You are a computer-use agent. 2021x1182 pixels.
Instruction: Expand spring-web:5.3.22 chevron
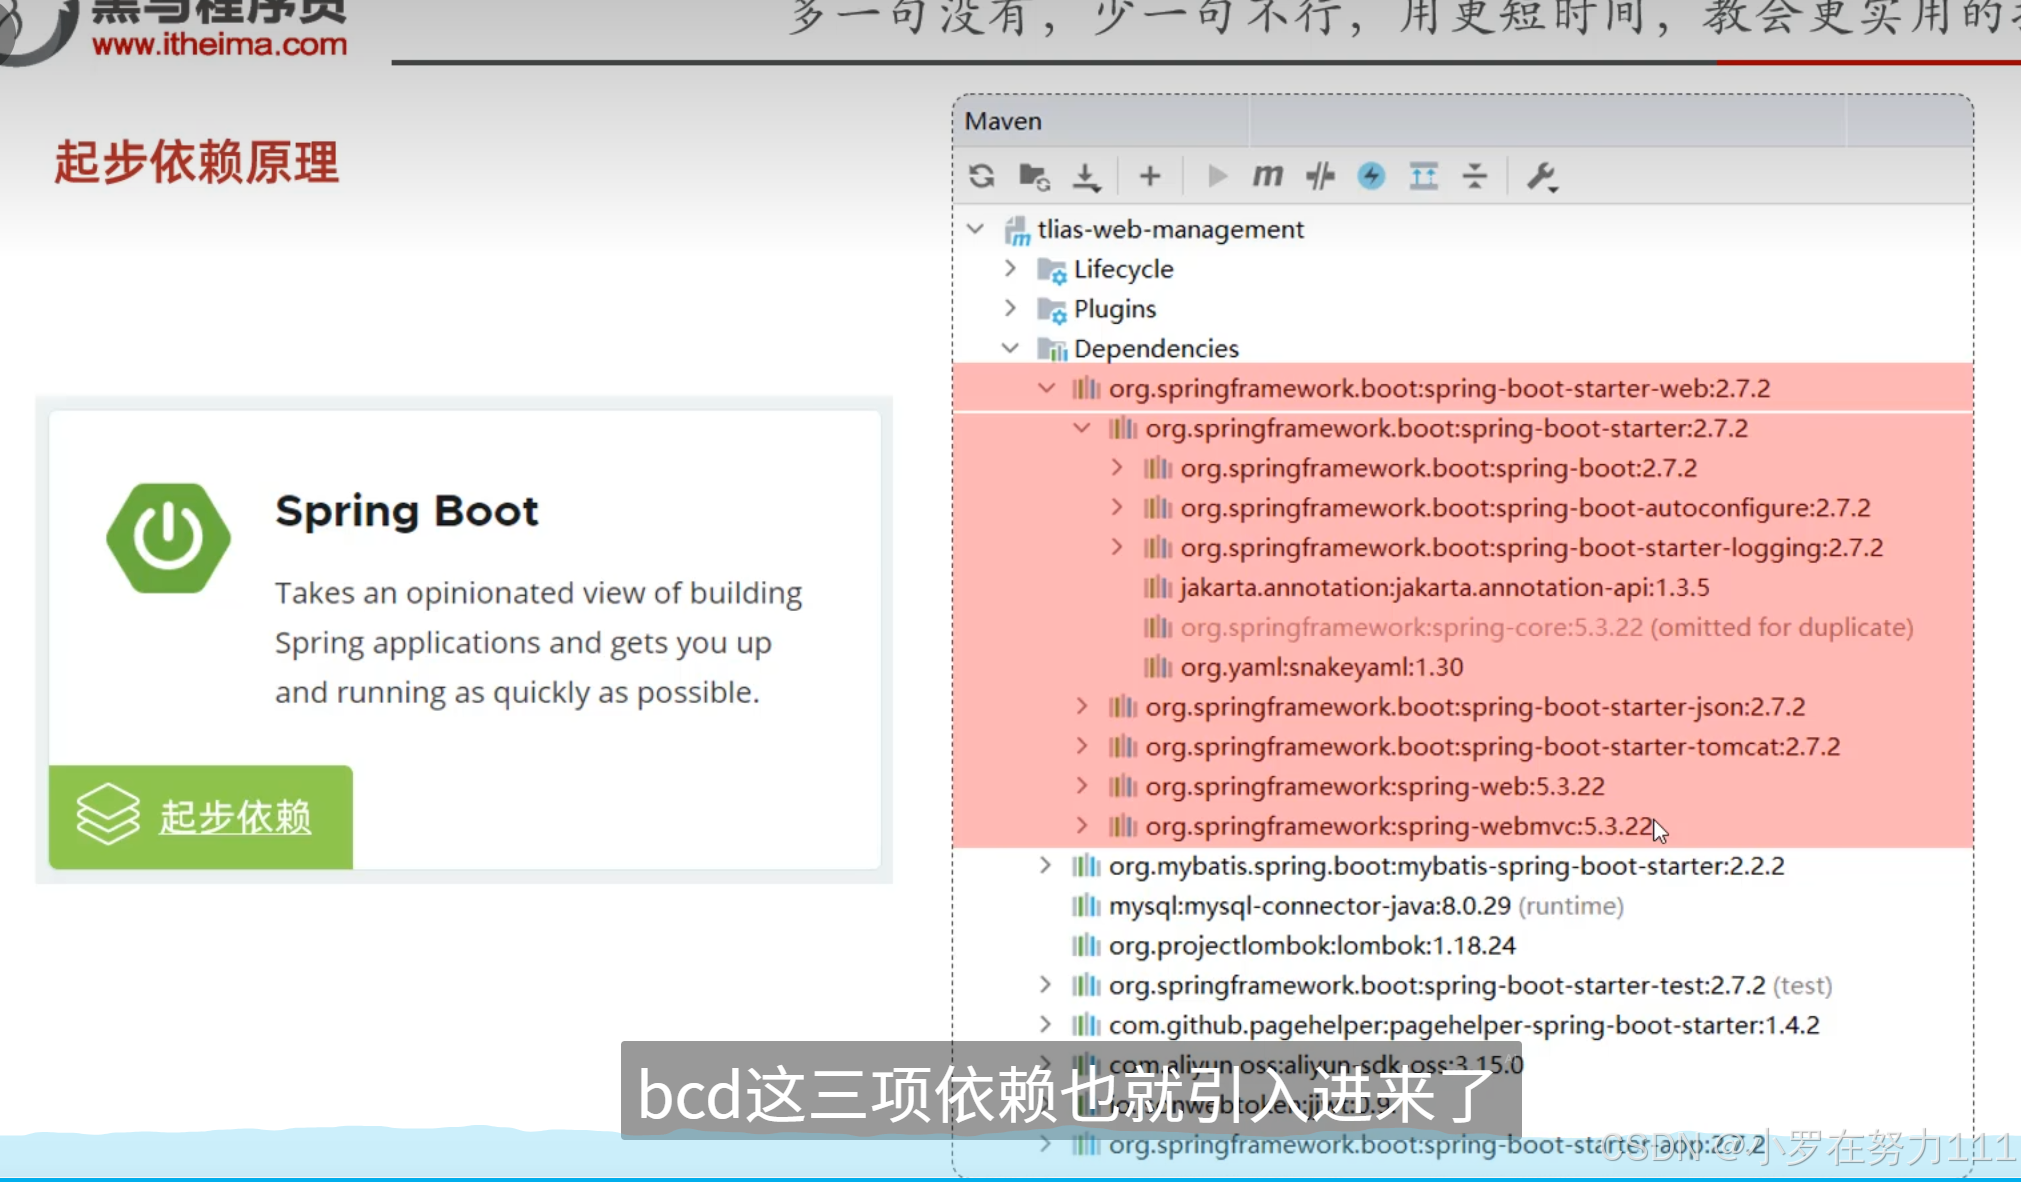coord(1081,786)
